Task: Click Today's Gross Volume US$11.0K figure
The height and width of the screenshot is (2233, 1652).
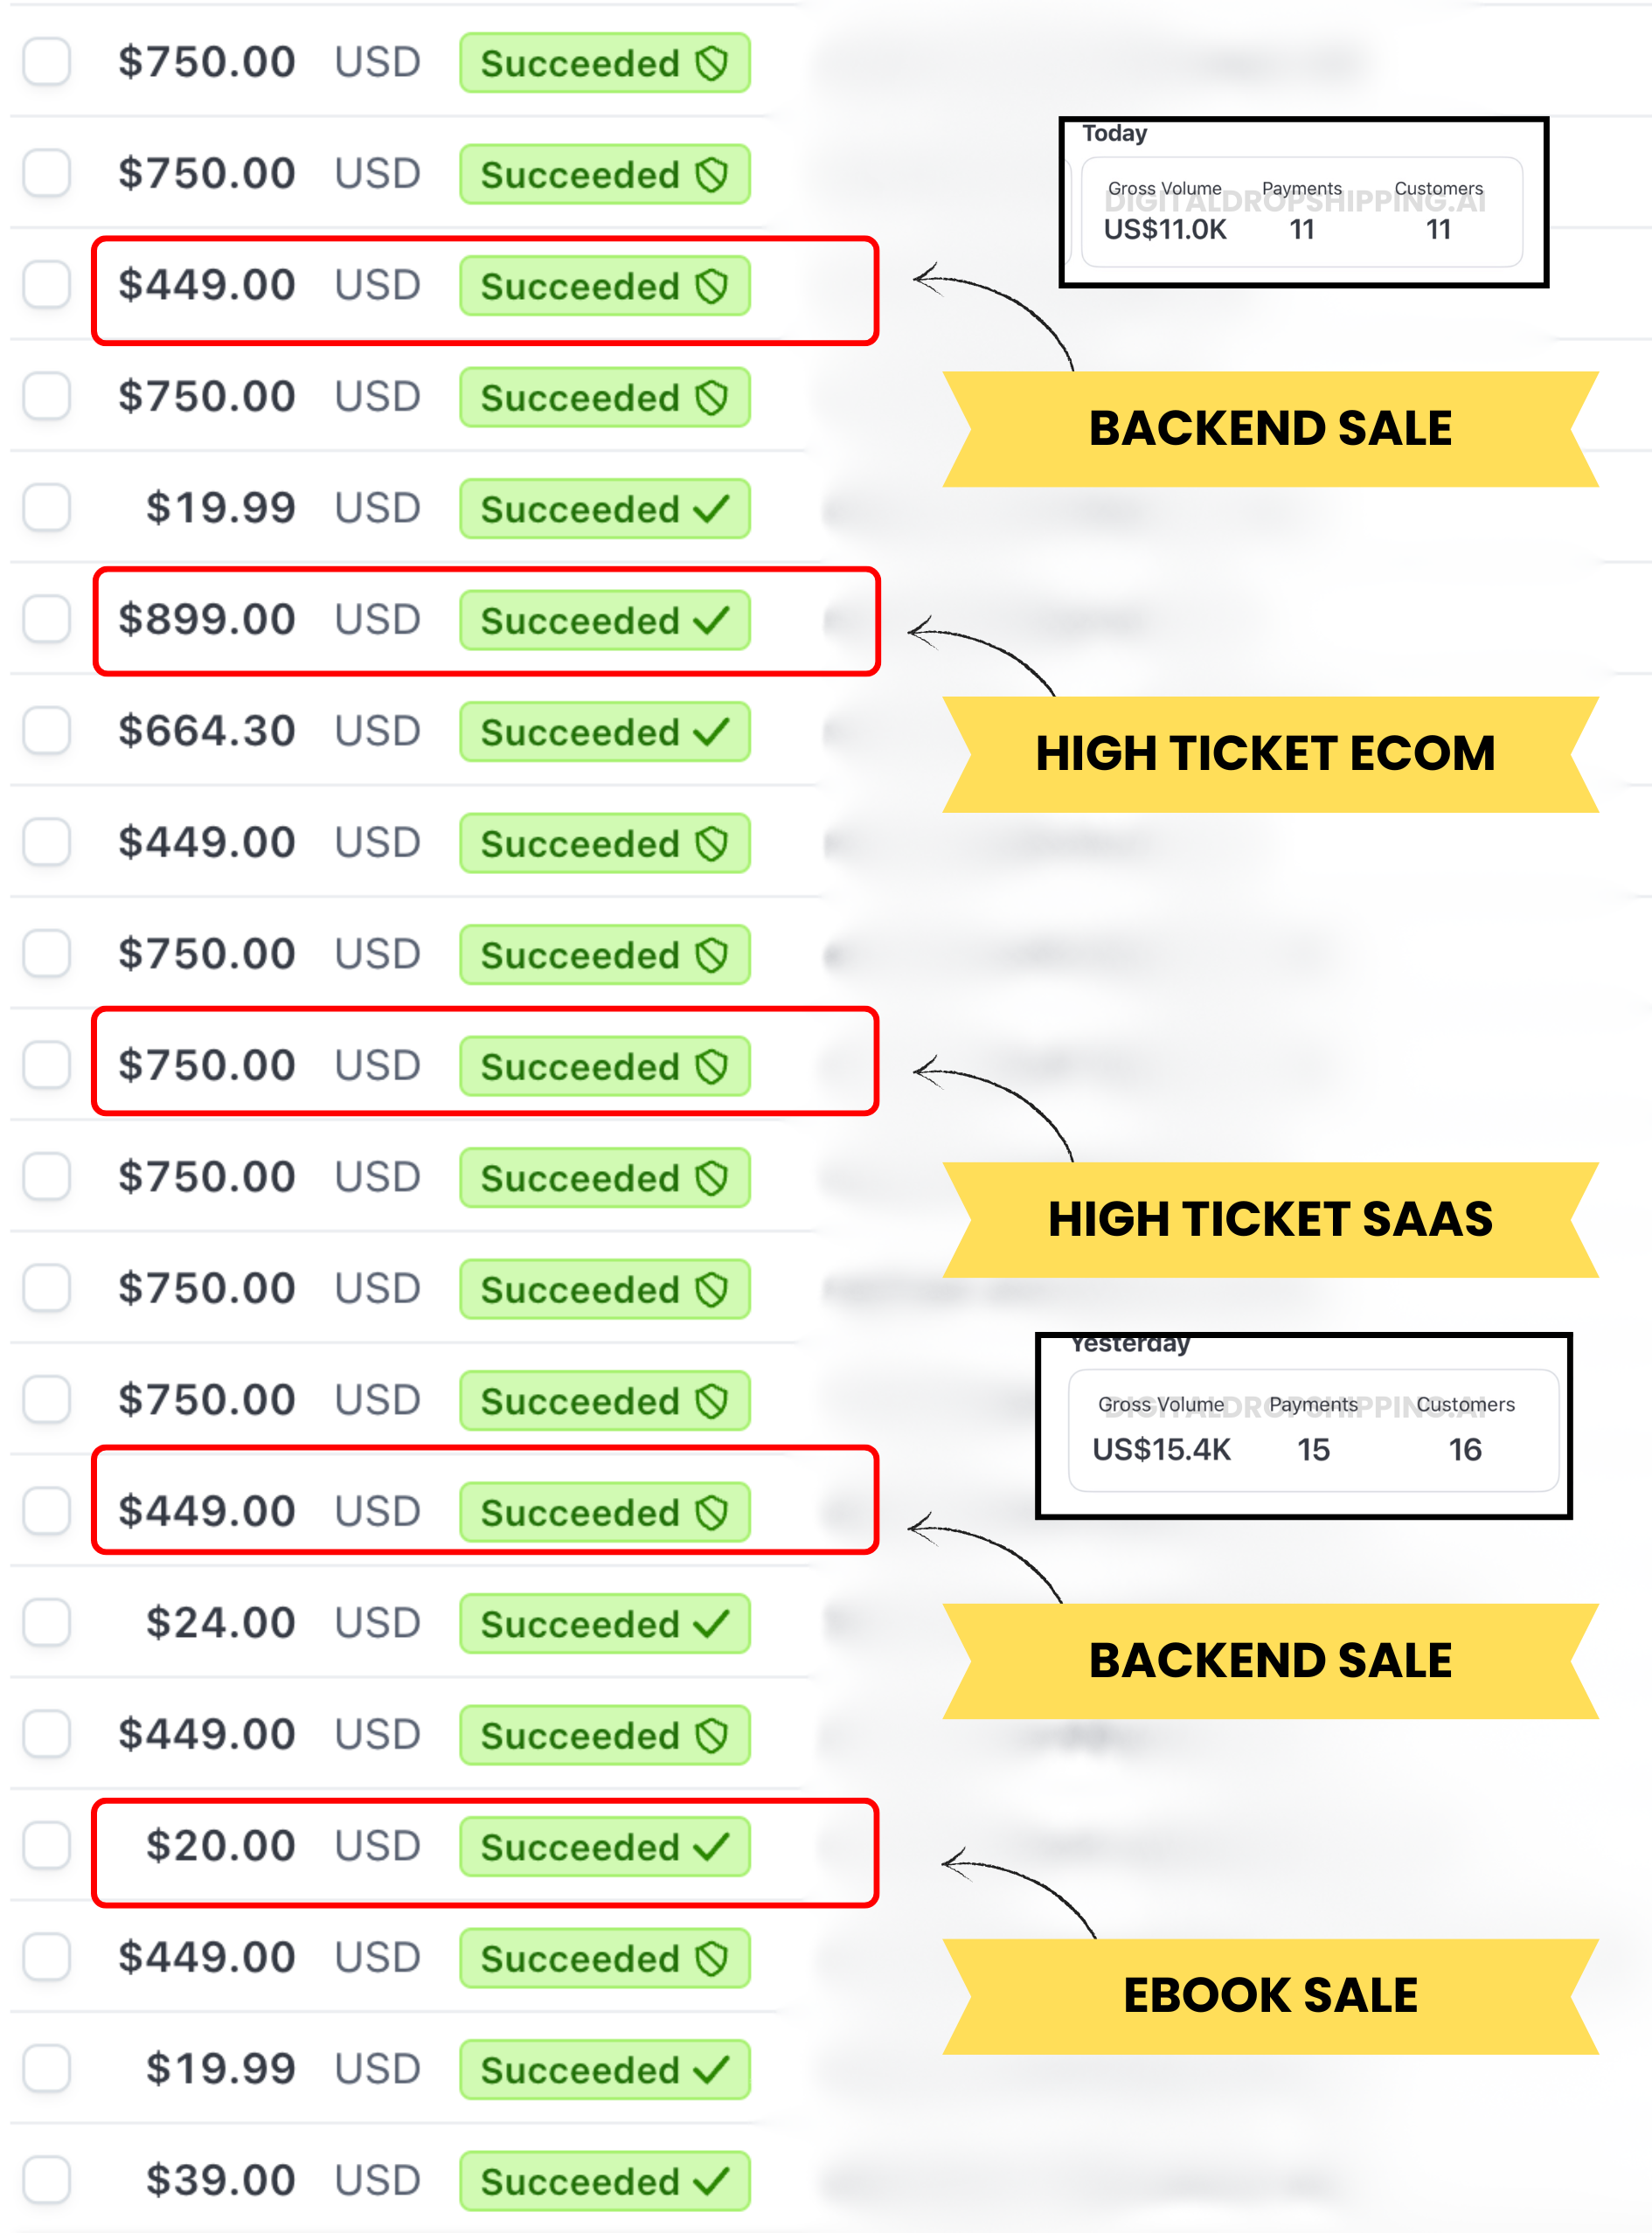Action: pos(1165,230)
